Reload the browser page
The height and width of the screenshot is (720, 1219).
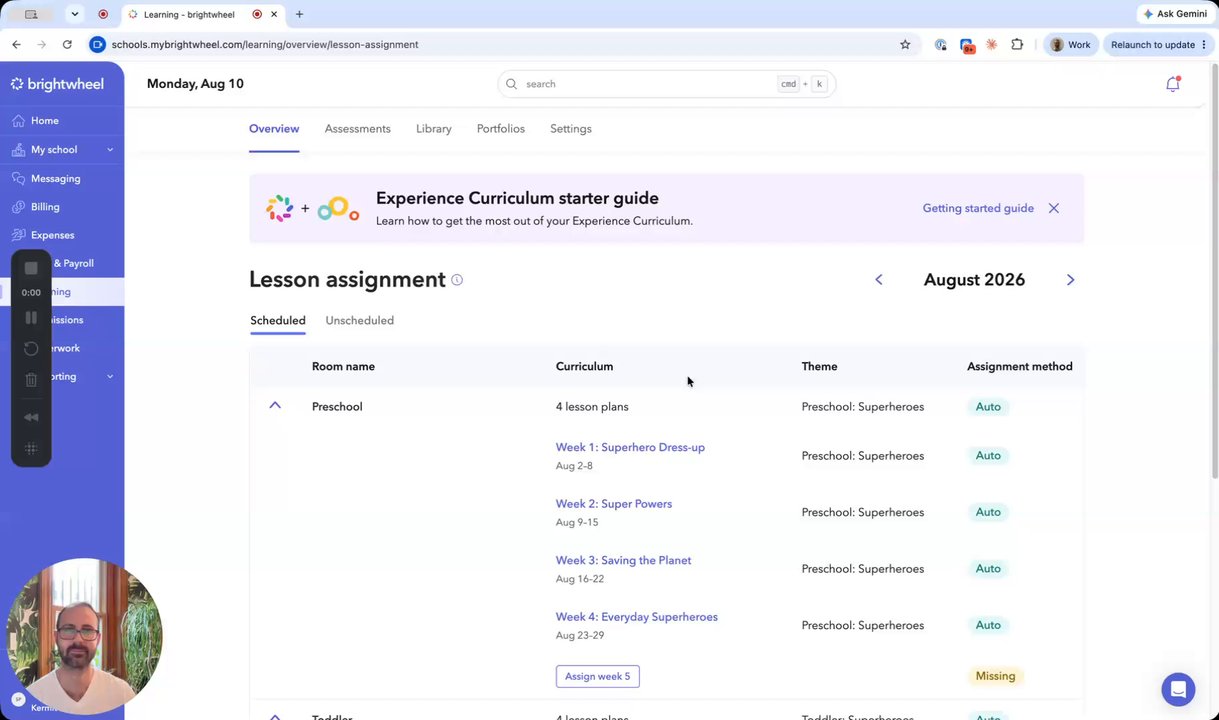tap(67, 44)
